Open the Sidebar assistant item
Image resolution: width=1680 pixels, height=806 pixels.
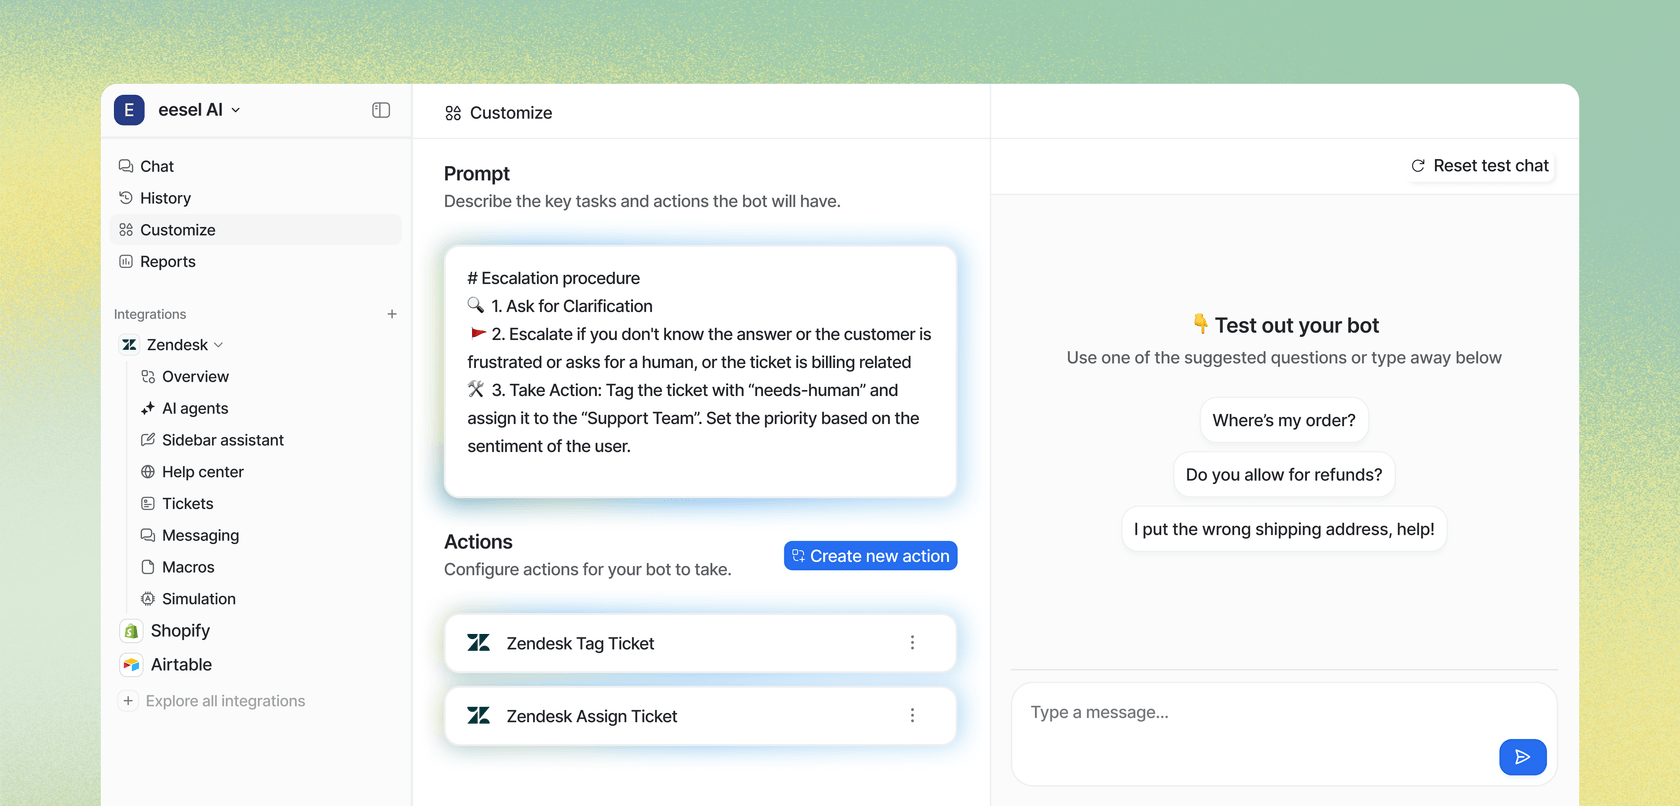222,440
